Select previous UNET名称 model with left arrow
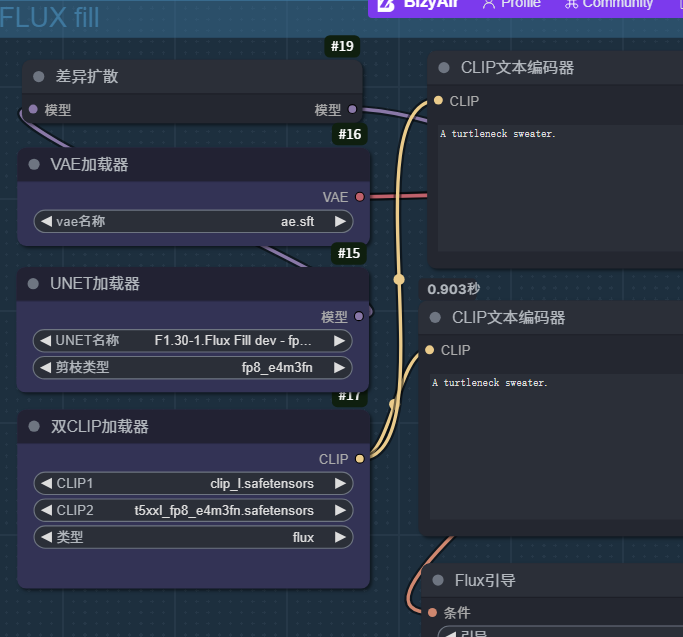Viewport: 683px width, 637px height. 46,341
